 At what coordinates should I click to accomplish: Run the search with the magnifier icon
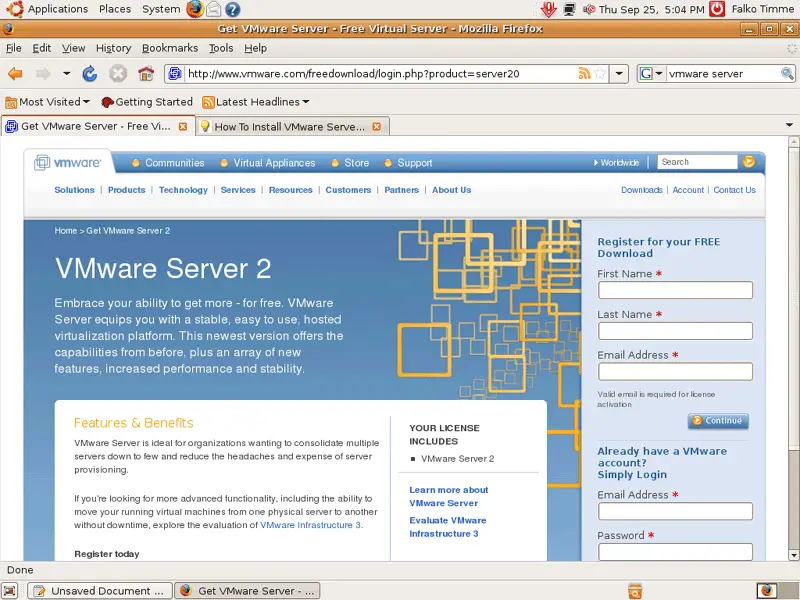(787, 73)
